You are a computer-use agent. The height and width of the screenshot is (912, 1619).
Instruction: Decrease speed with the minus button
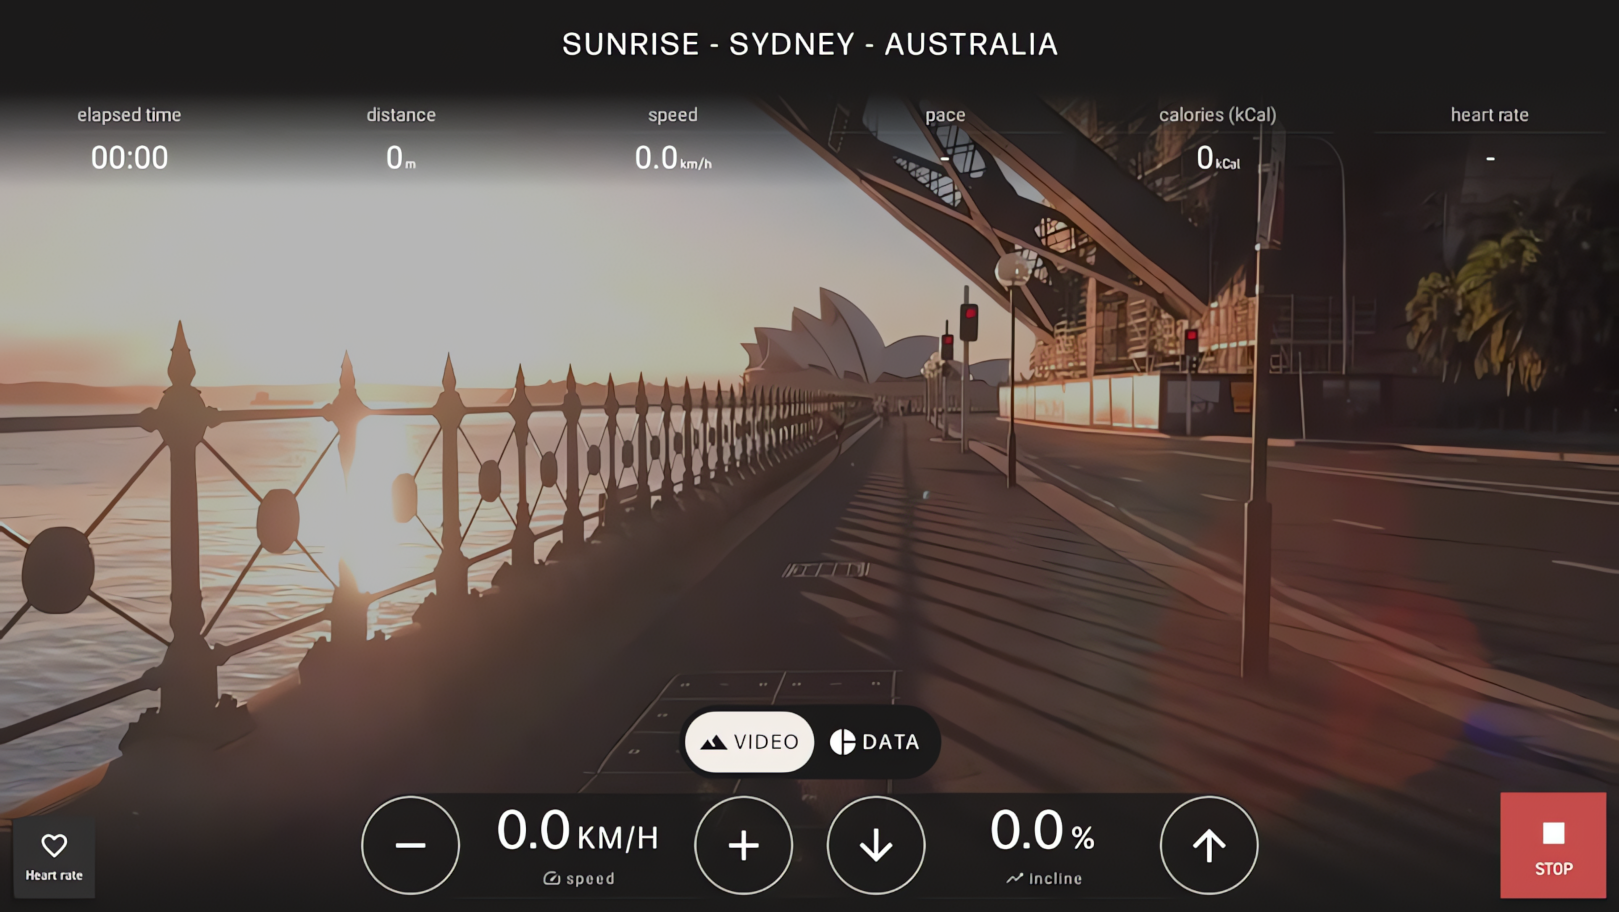pyautogui.click(x=410, y=845)
